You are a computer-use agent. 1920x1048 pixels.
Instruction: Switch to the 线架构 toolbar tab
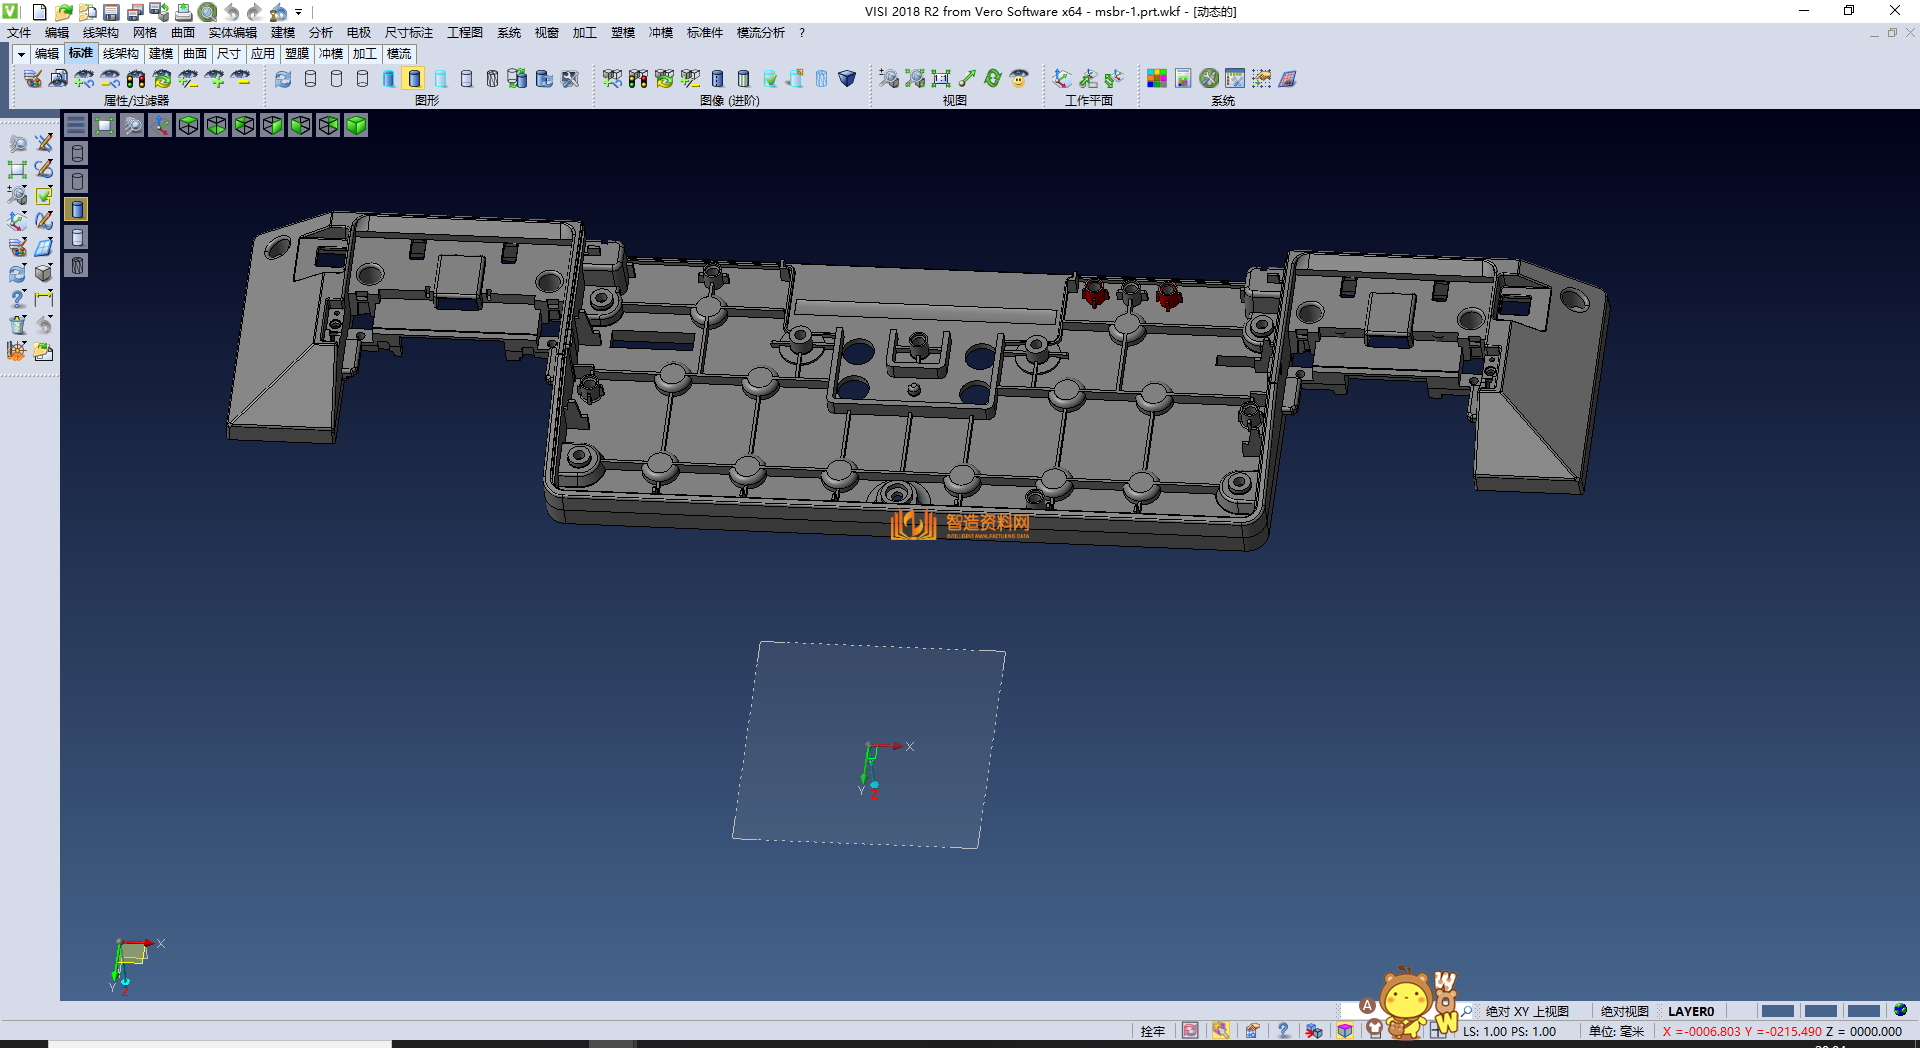coord(120,54)
